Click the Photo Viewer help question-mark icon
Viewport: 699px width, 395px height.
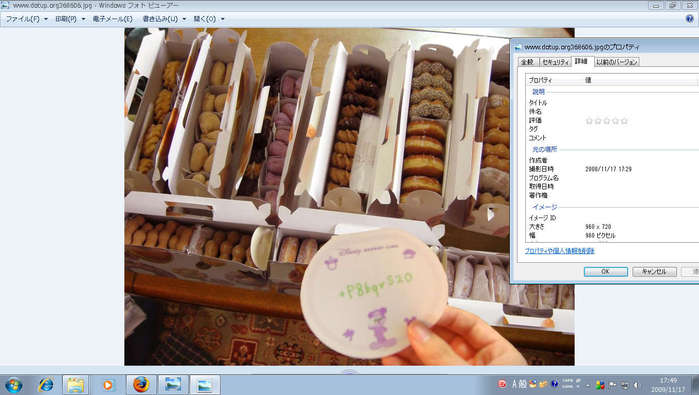click(x=690, y=18)
